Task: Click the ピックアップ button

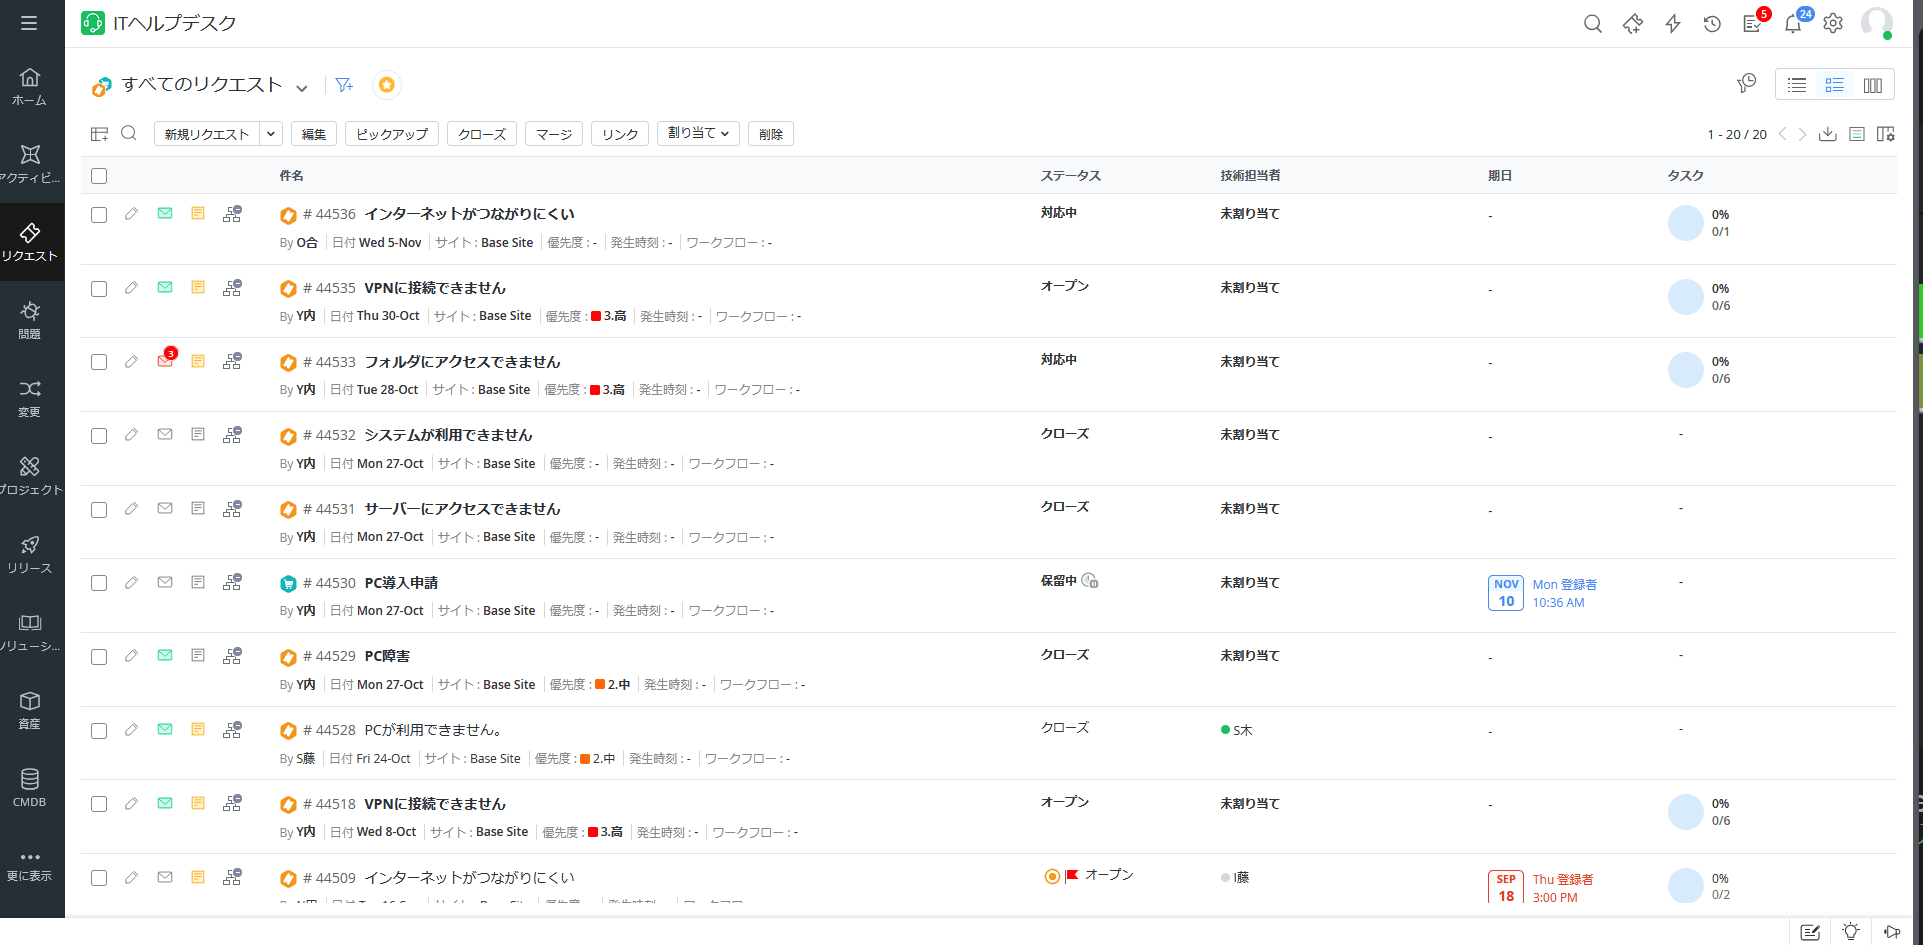Action: point(392,134)
